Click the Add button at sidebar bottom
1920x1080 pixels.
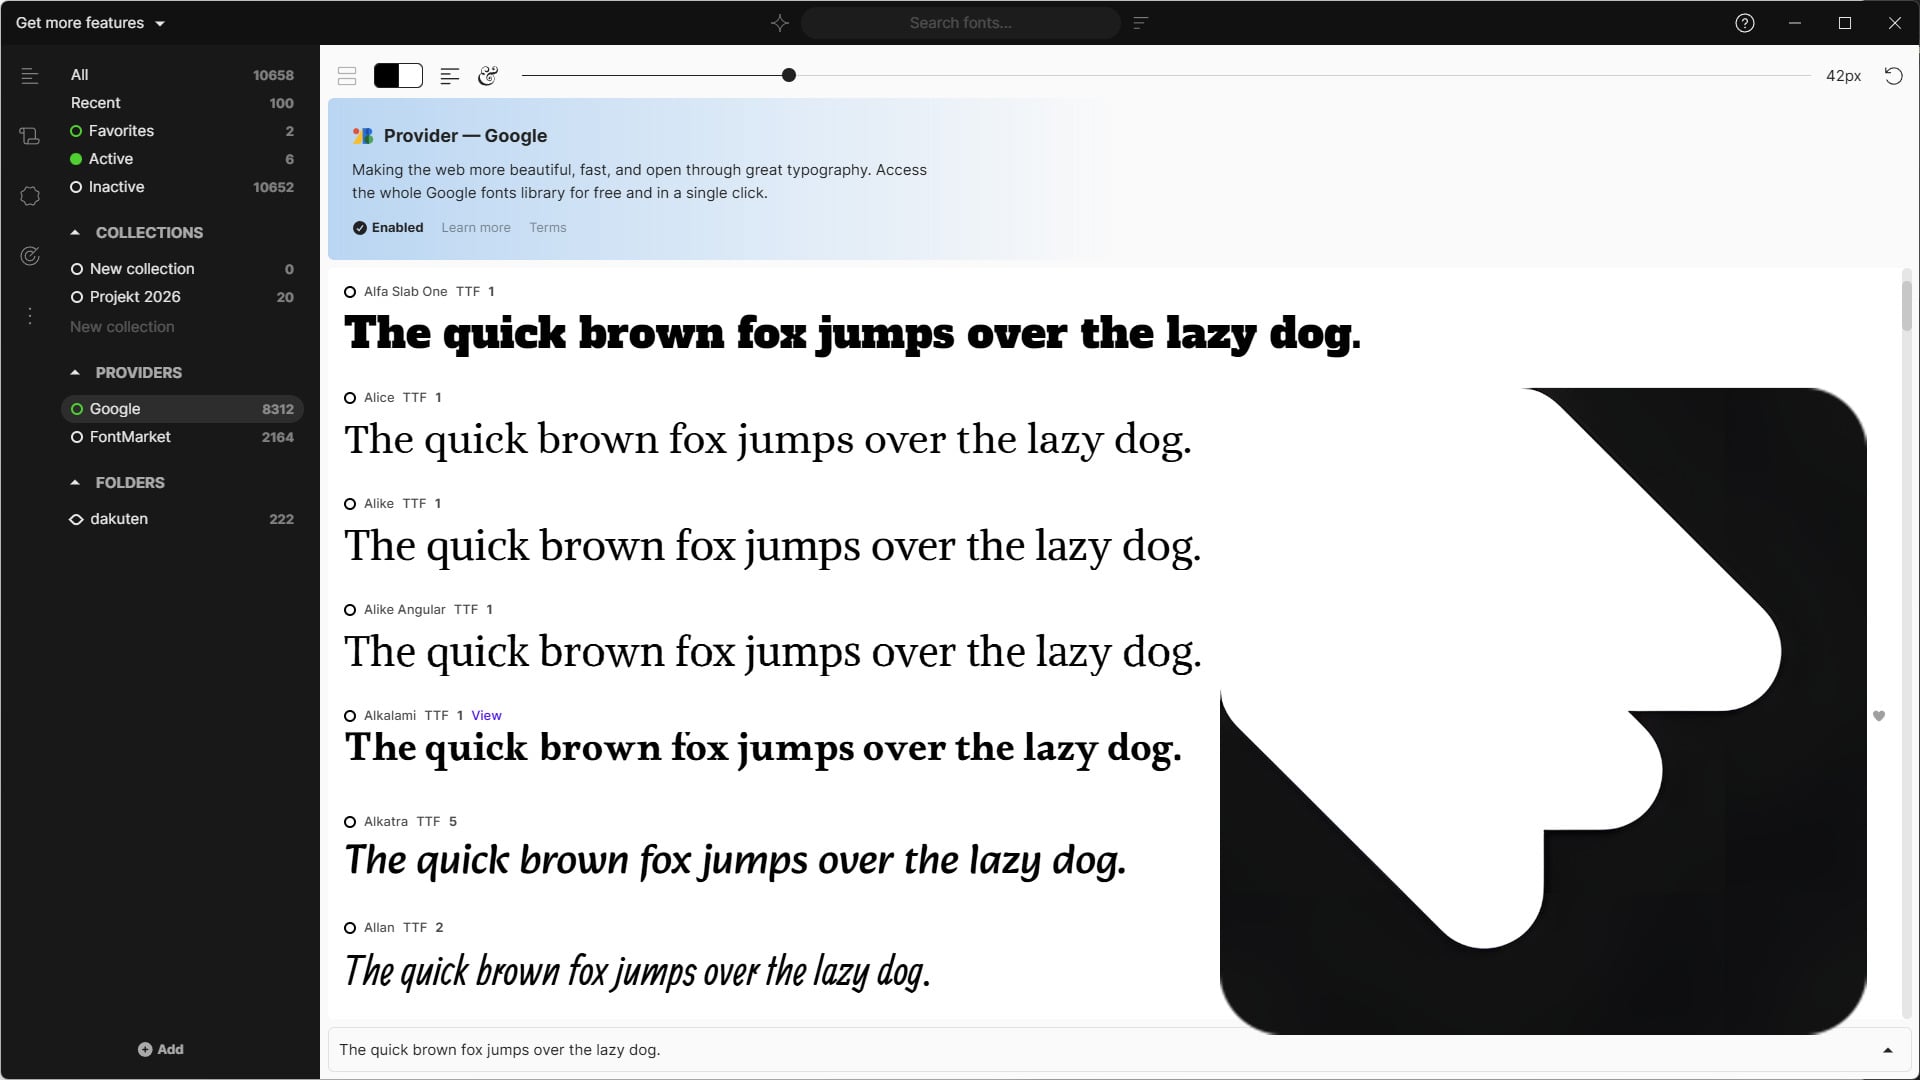pos(161,1049)
